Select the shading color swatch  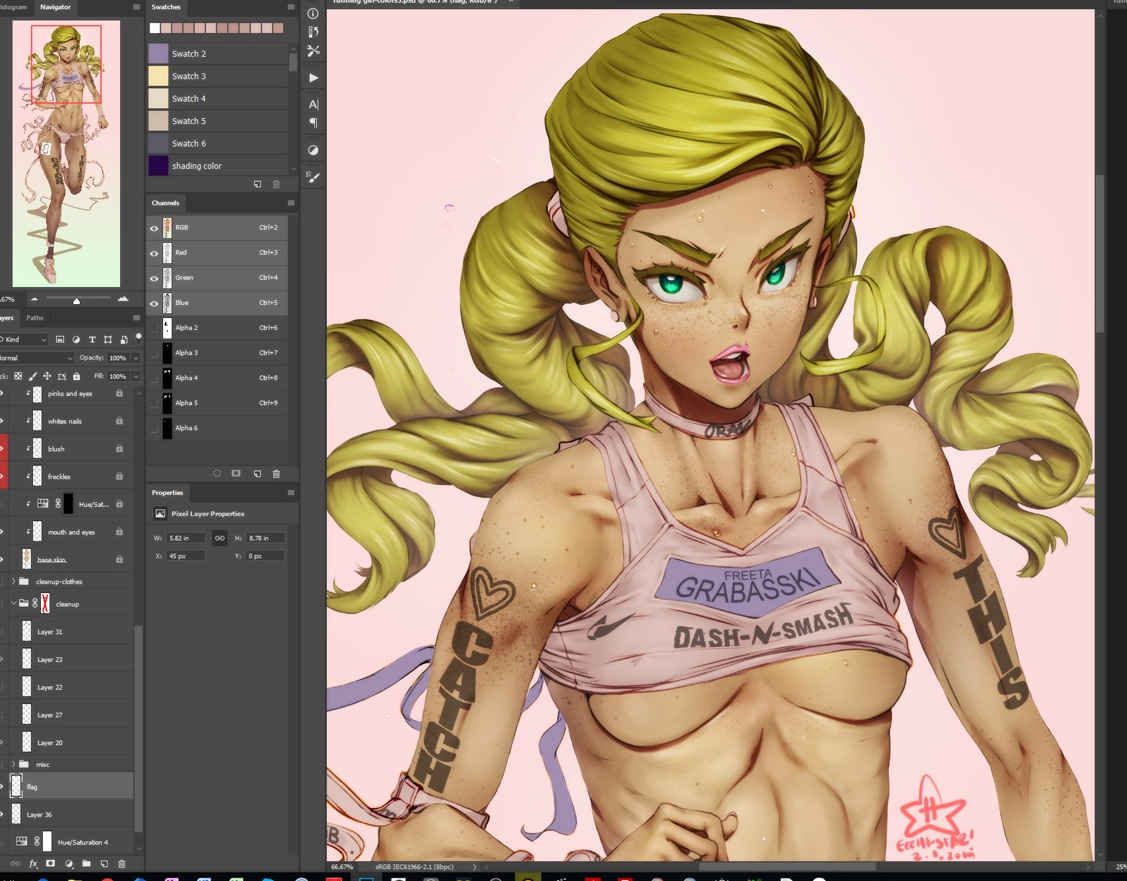158,165
